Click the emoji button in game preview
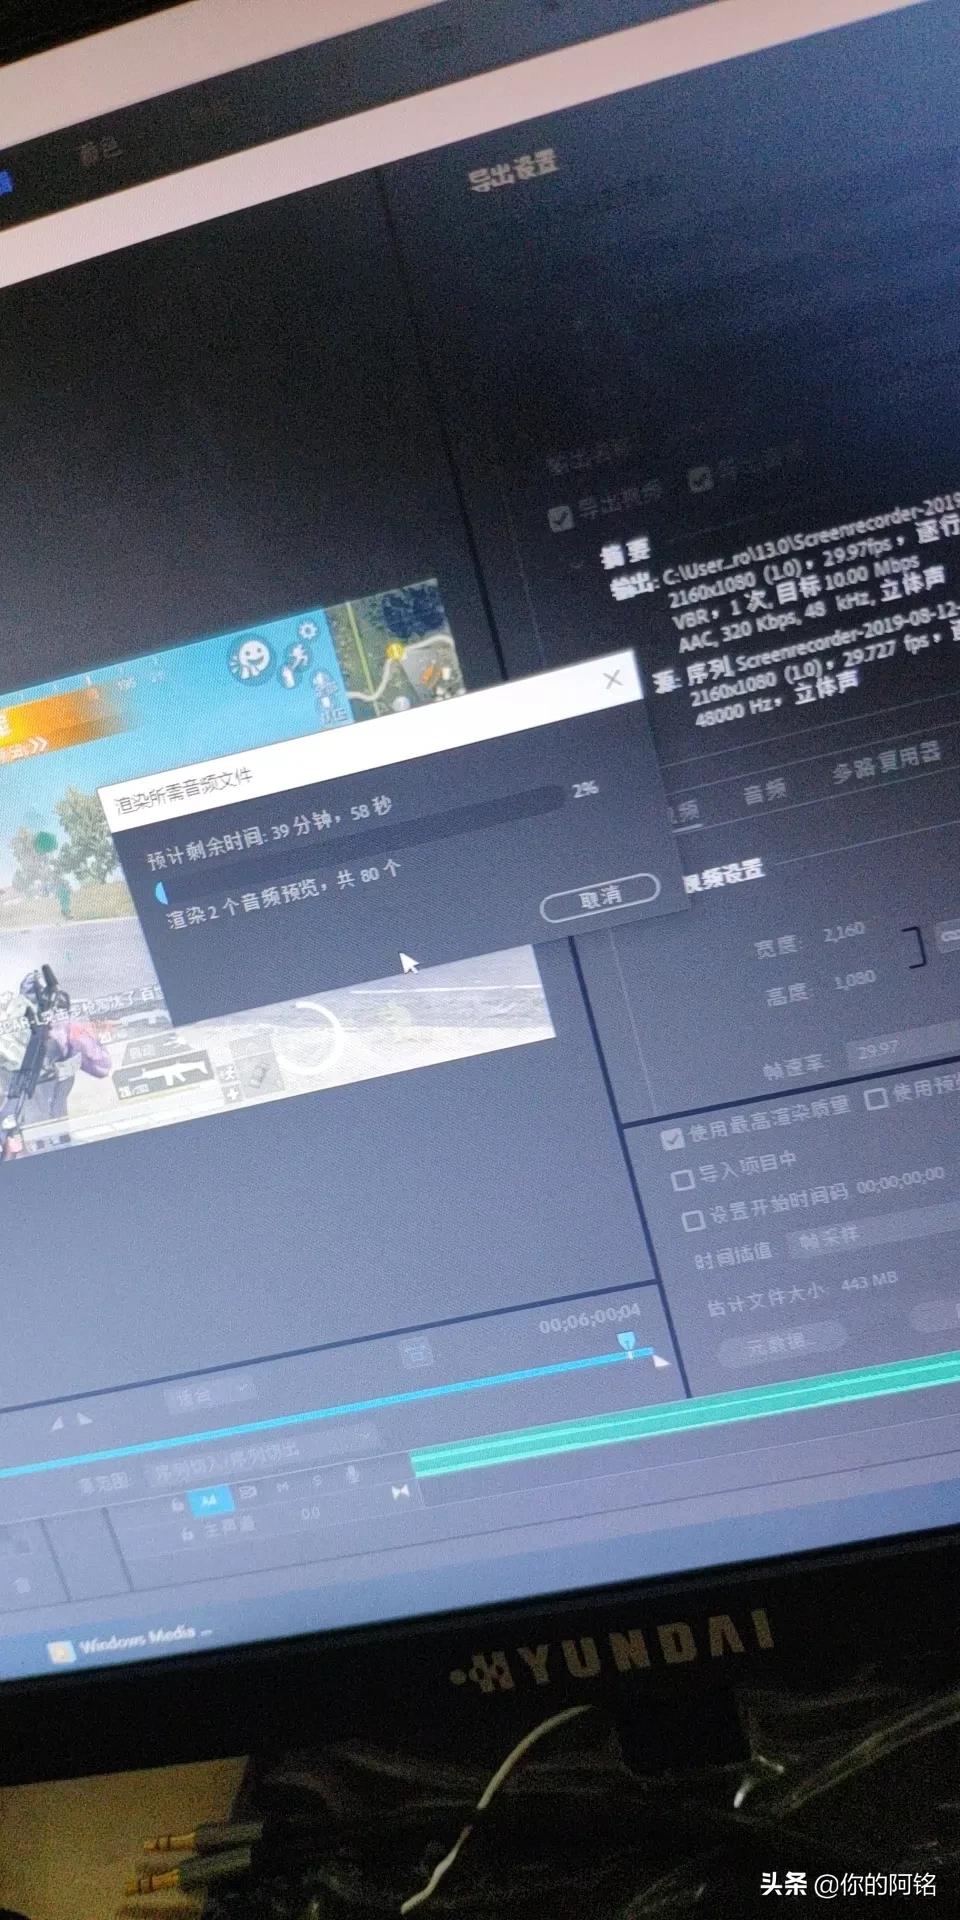960x1920 pixels. click(x=250, y=661)
